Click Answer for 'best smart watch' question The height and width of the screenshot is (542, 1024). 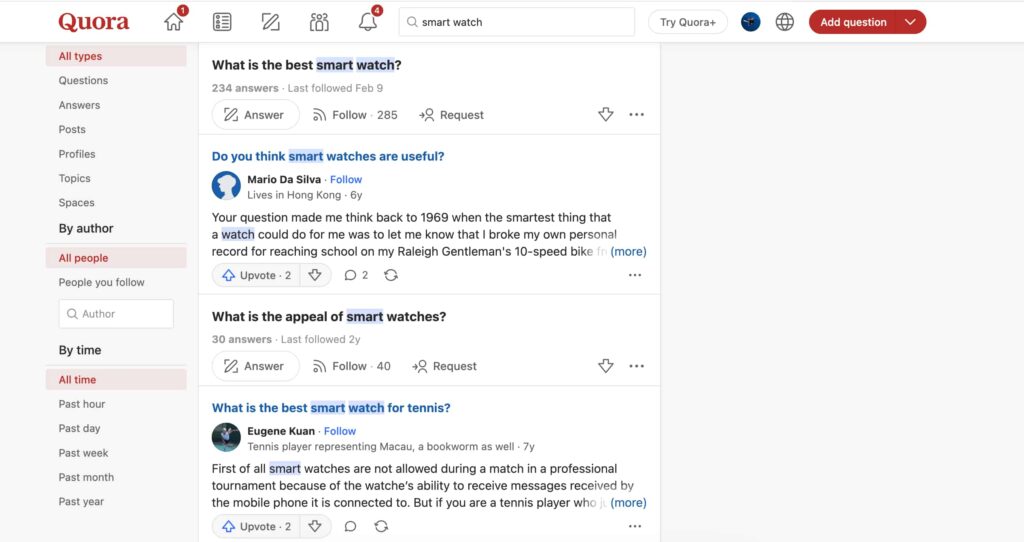(255, 114)
